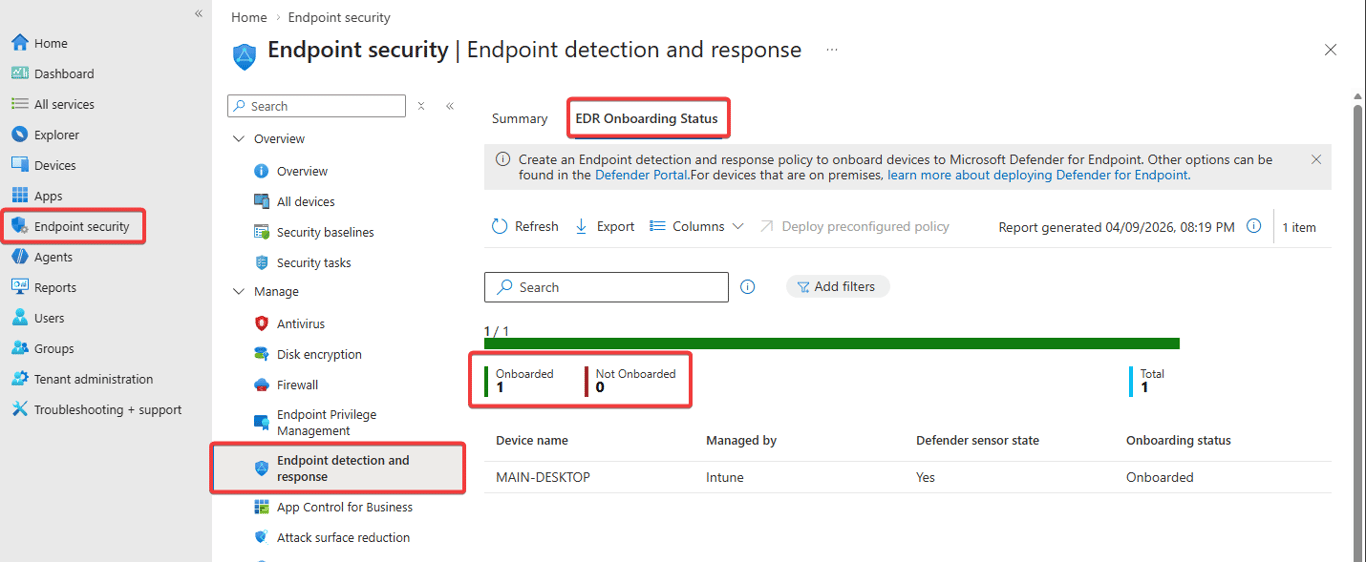Screen dimensions: 1366x562
Task: Collapse the blade menu double chevron
Action: [450, 106]
